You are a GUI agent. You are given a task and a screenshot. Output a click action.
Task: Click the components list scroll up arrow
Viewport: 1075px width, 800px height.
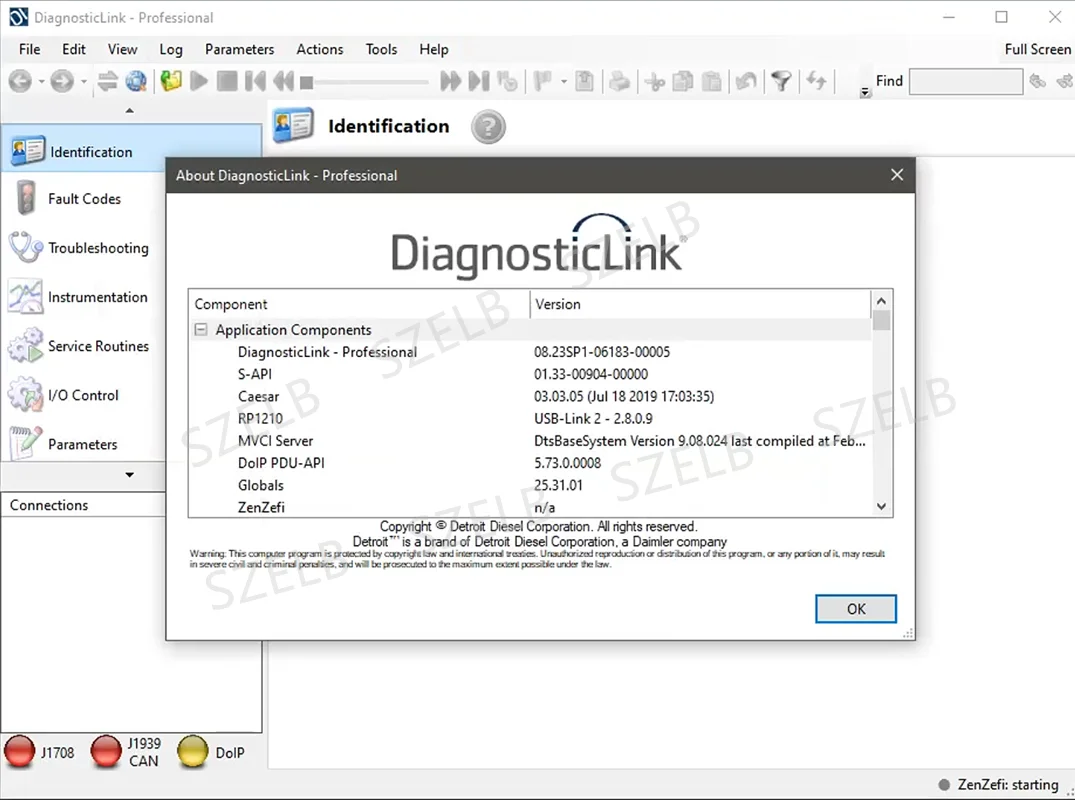tap(882, 301)
